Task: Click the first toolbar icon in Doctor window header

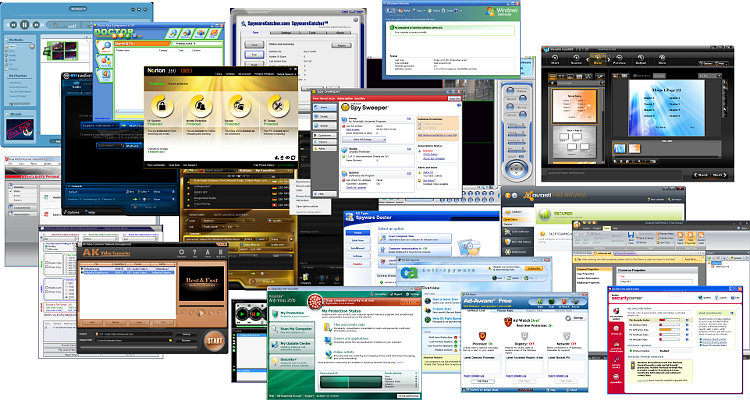Action: coord(172,33)
